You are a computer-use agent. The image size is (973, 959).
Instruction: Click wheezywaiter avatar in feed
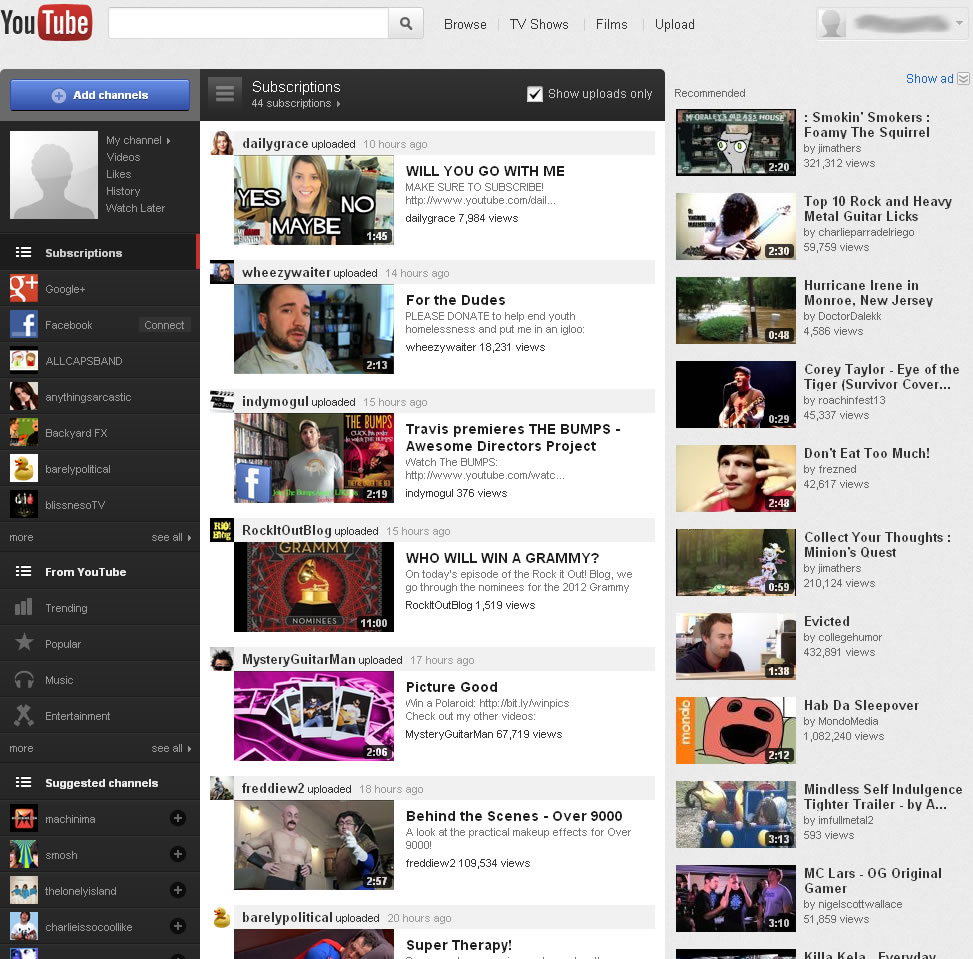(x=222, y=272)
